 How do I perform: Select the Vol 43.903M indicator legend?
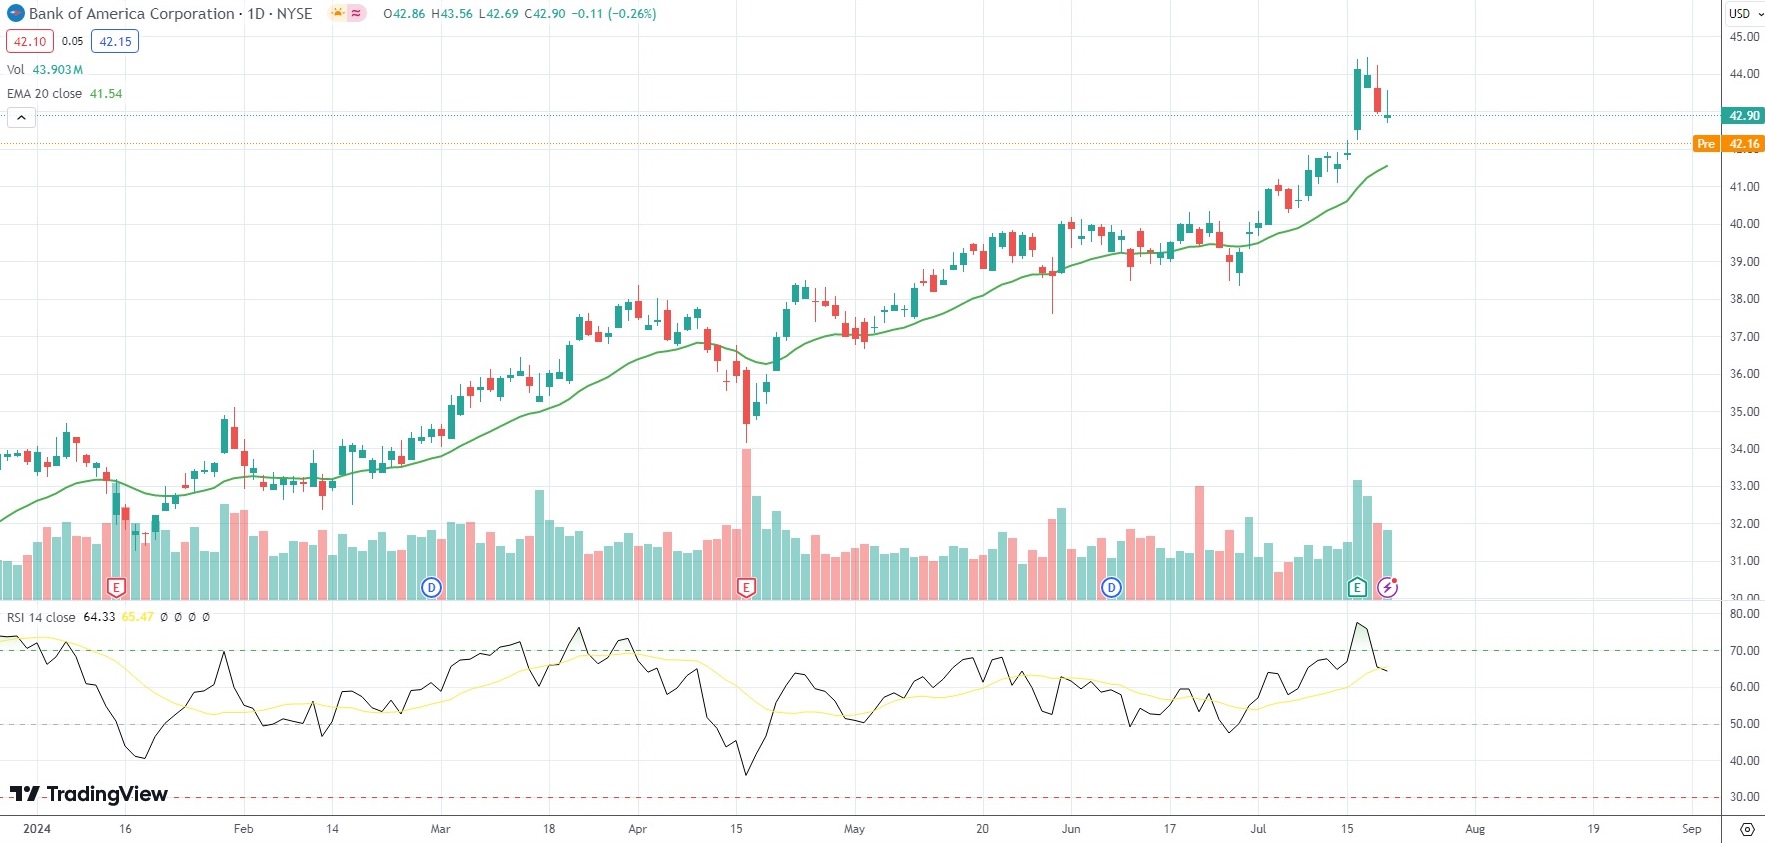(x=45, y=70)
